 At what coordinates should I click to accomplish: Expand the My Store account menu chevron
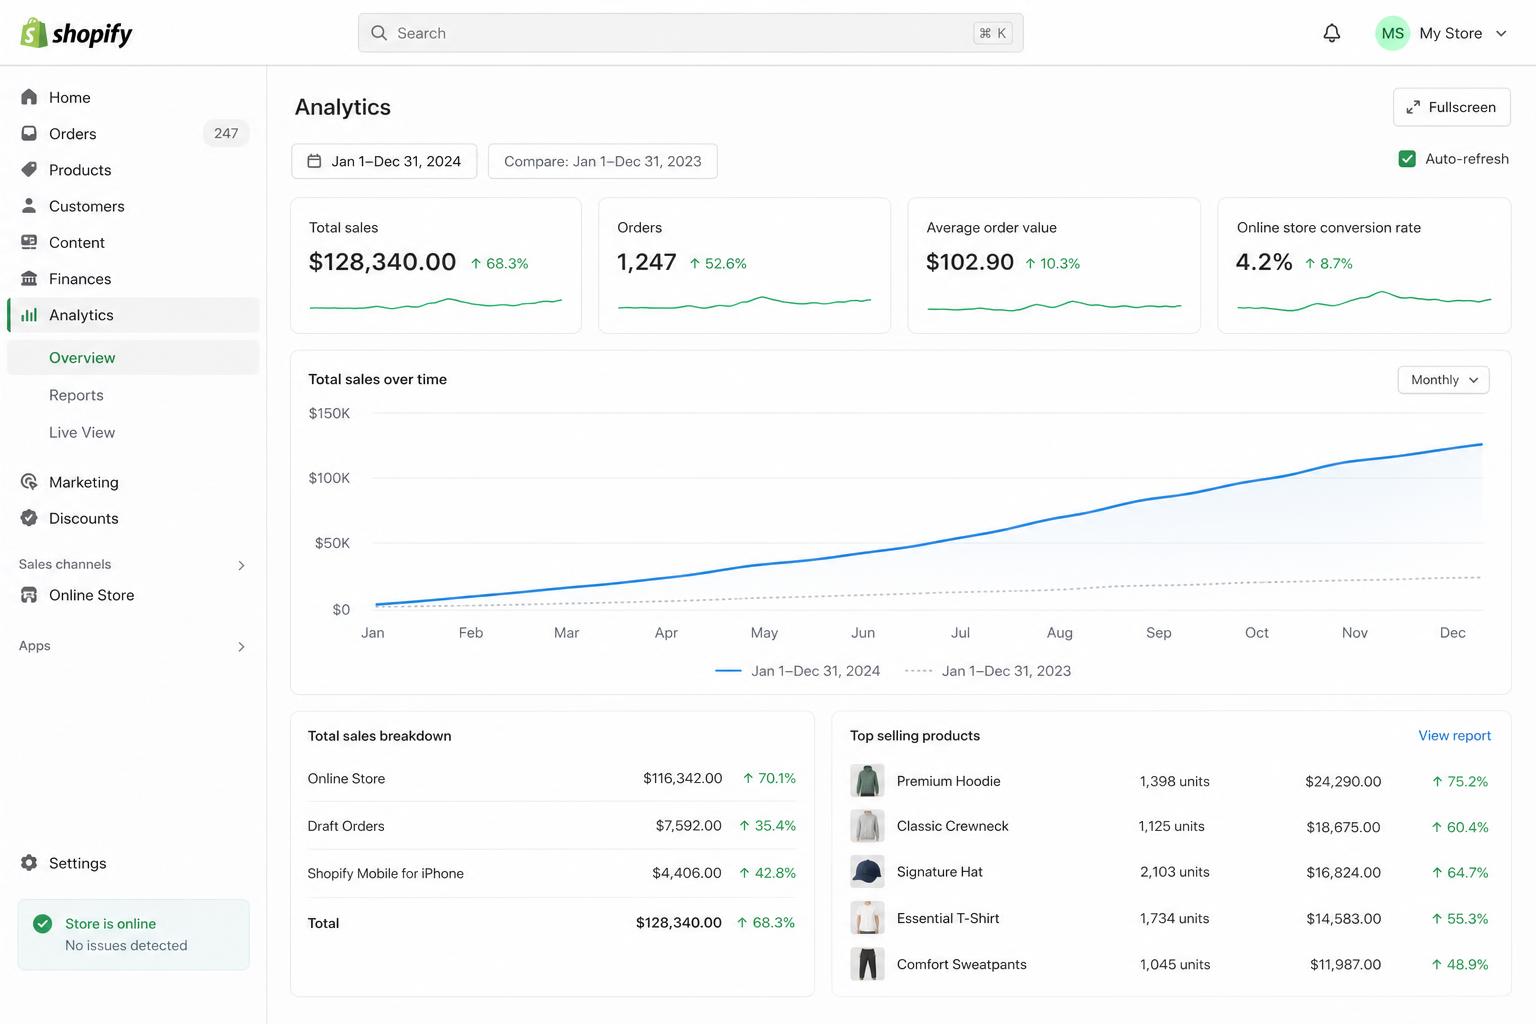[x=1501, y=33]
